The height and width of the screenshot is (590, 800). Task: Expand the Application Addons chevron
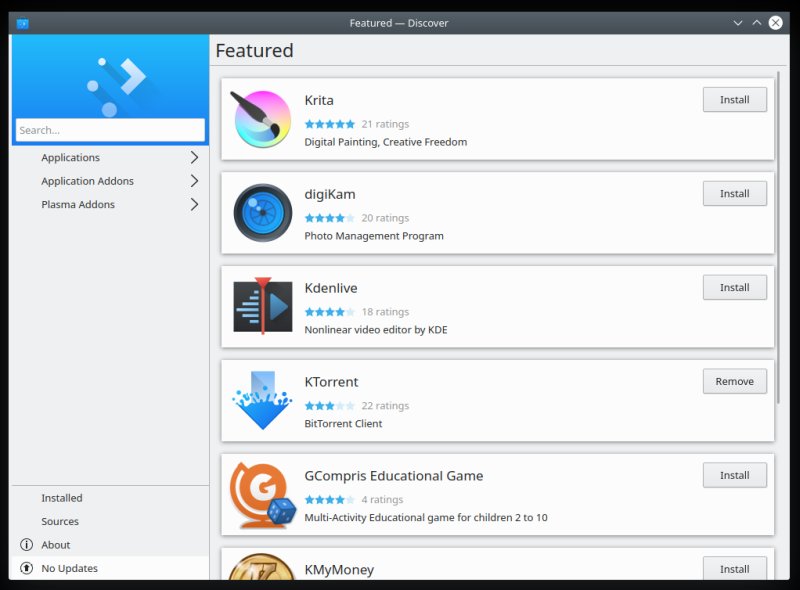(x=194, y=181)
